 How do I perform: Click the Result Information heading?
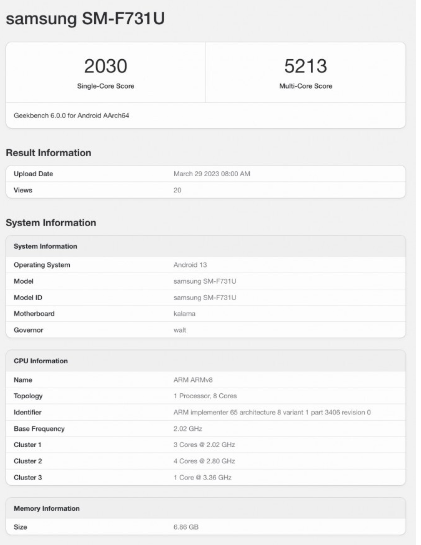[48, 153]
